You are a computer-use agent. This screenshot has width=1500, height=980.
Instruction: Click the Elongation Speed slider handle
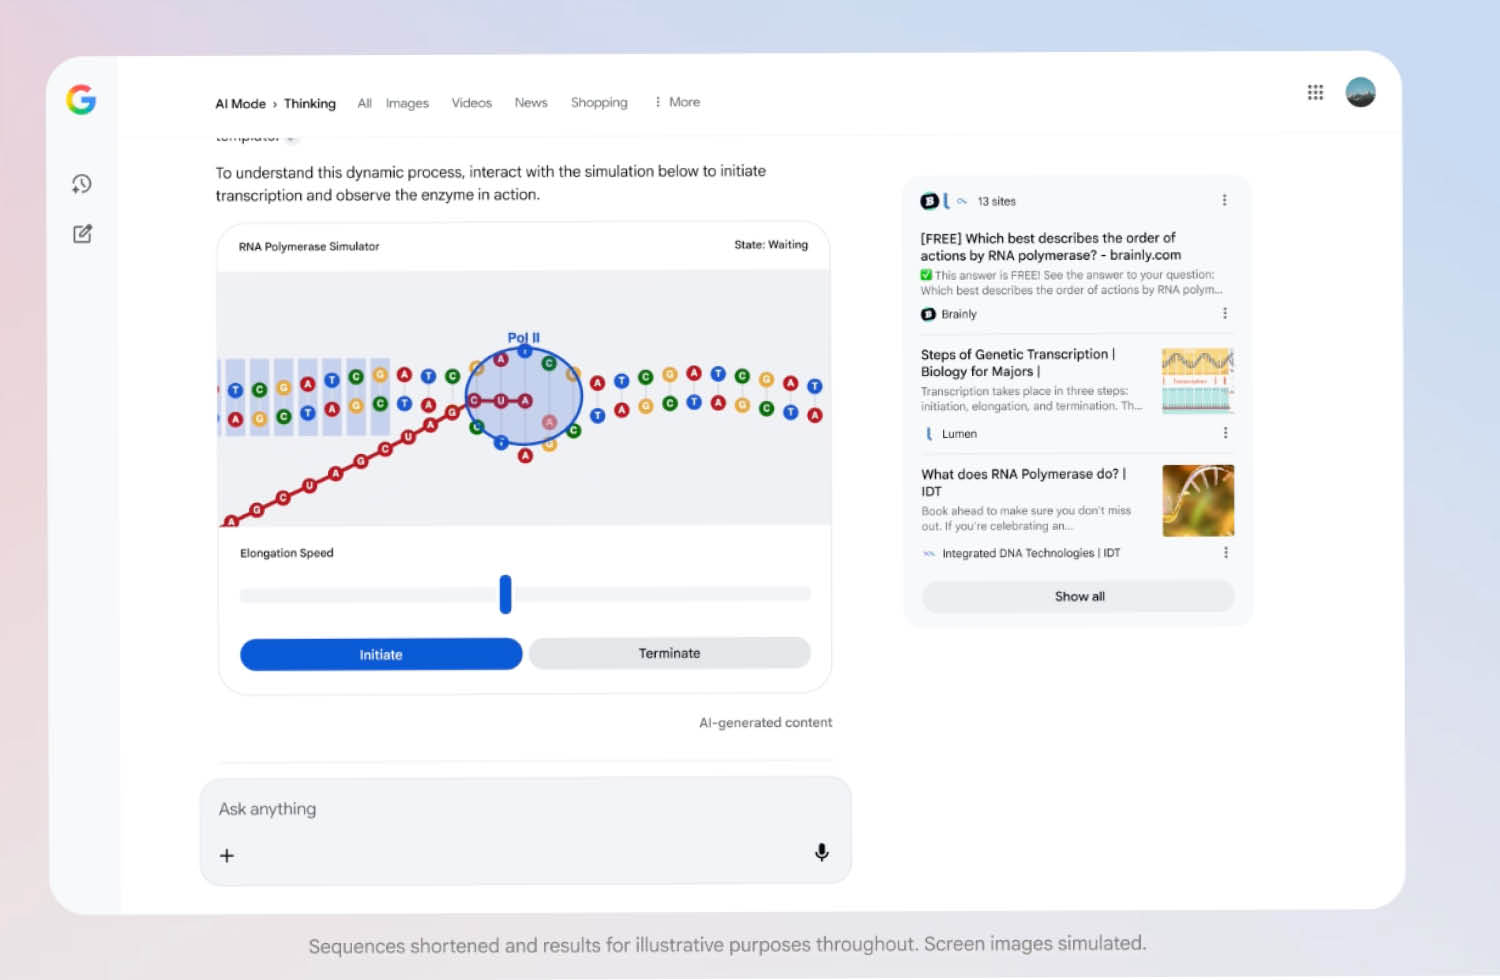[x=505, y=594]
